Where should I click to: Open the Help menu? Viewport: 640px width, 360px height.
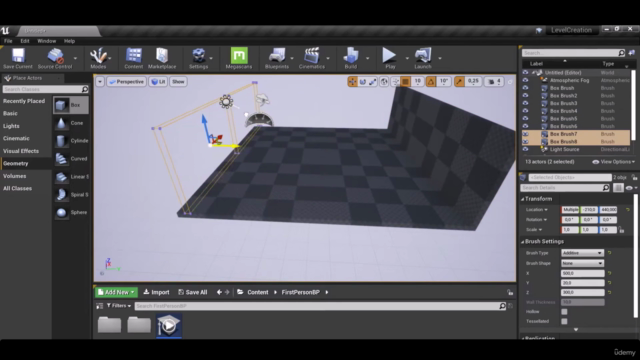click(69, 41)
